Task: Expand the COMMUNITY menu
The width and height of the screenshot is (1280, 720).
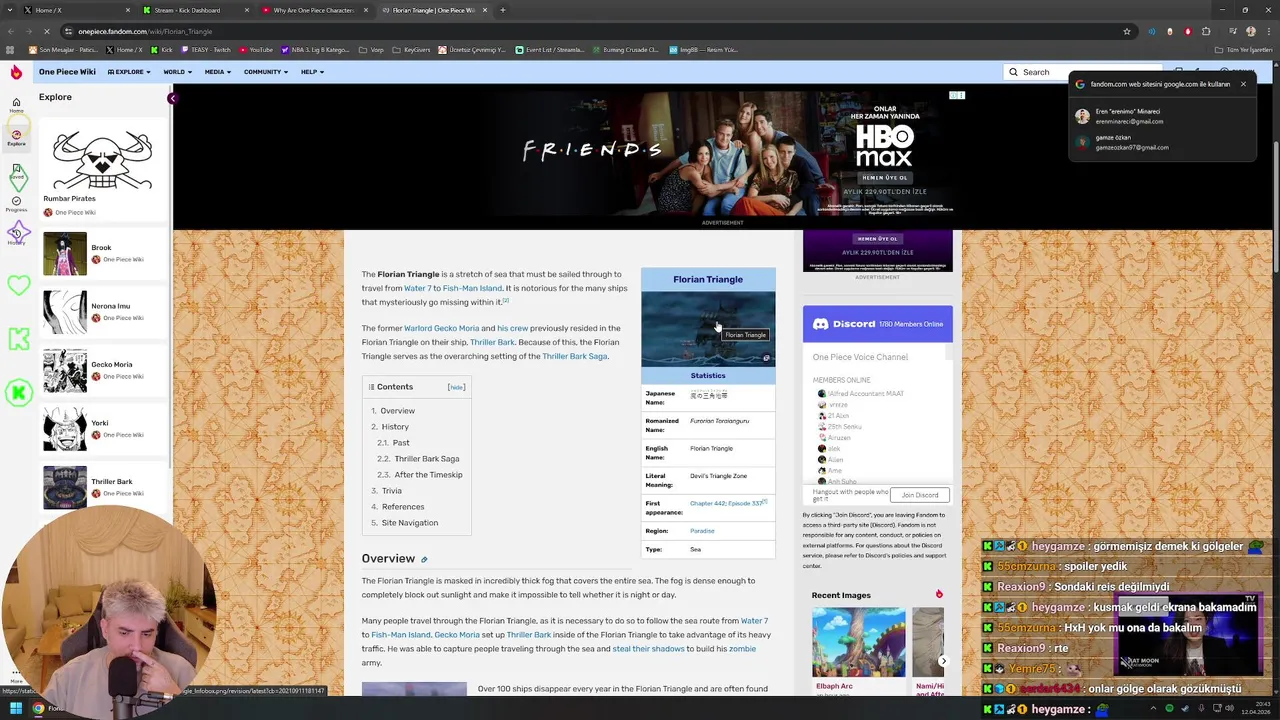Action: [266, 72]
